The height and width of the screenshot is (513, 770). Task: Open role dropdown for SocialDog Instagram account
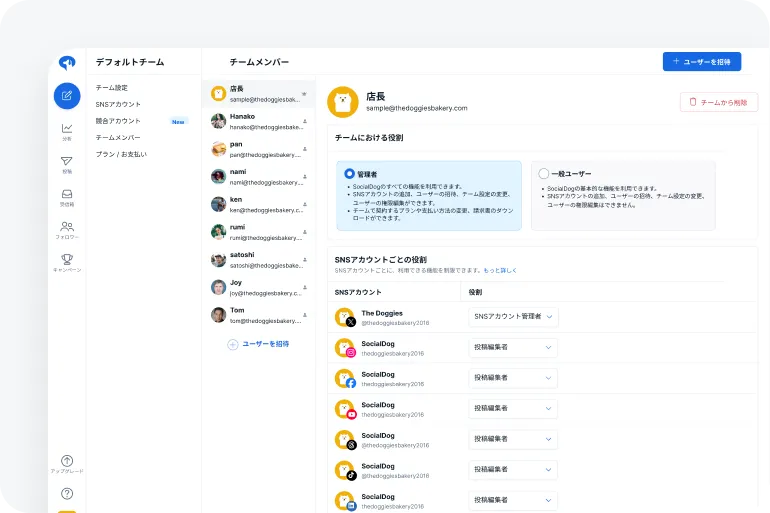513,348
